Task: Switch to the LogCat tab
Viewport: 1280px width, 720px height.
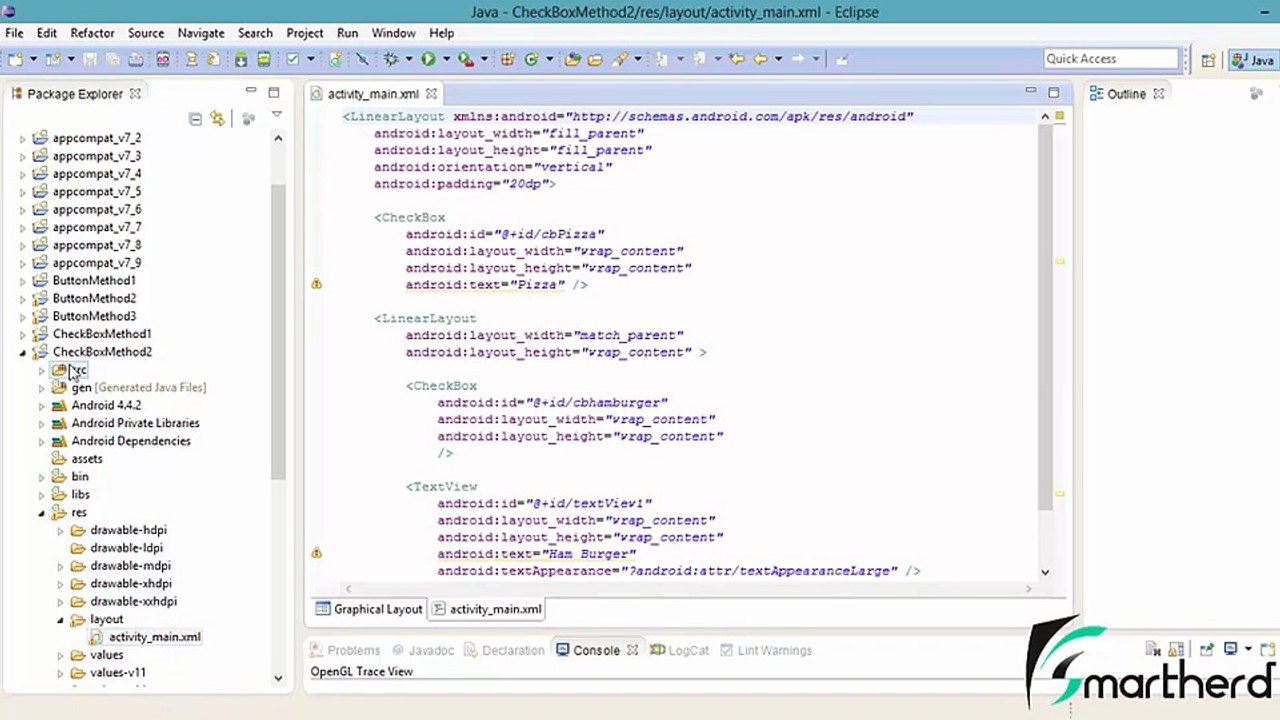Action: pos(680,650)
